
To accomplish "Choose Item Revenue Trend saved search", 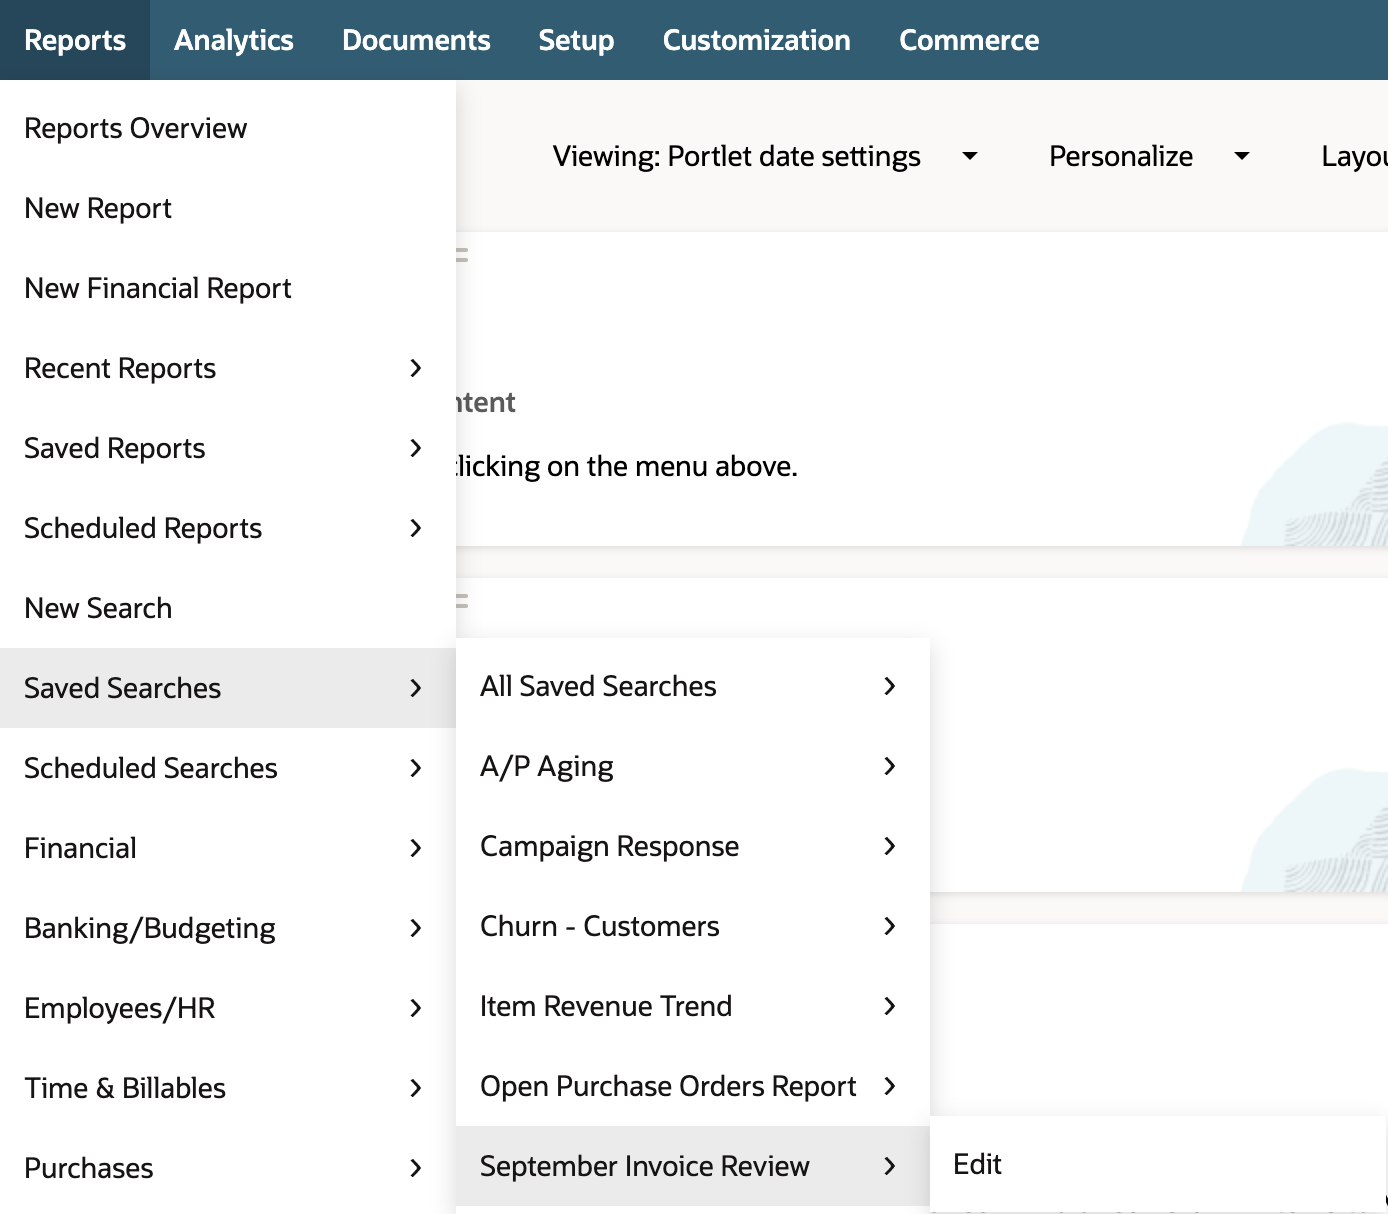I will (x=693, y=1006).
